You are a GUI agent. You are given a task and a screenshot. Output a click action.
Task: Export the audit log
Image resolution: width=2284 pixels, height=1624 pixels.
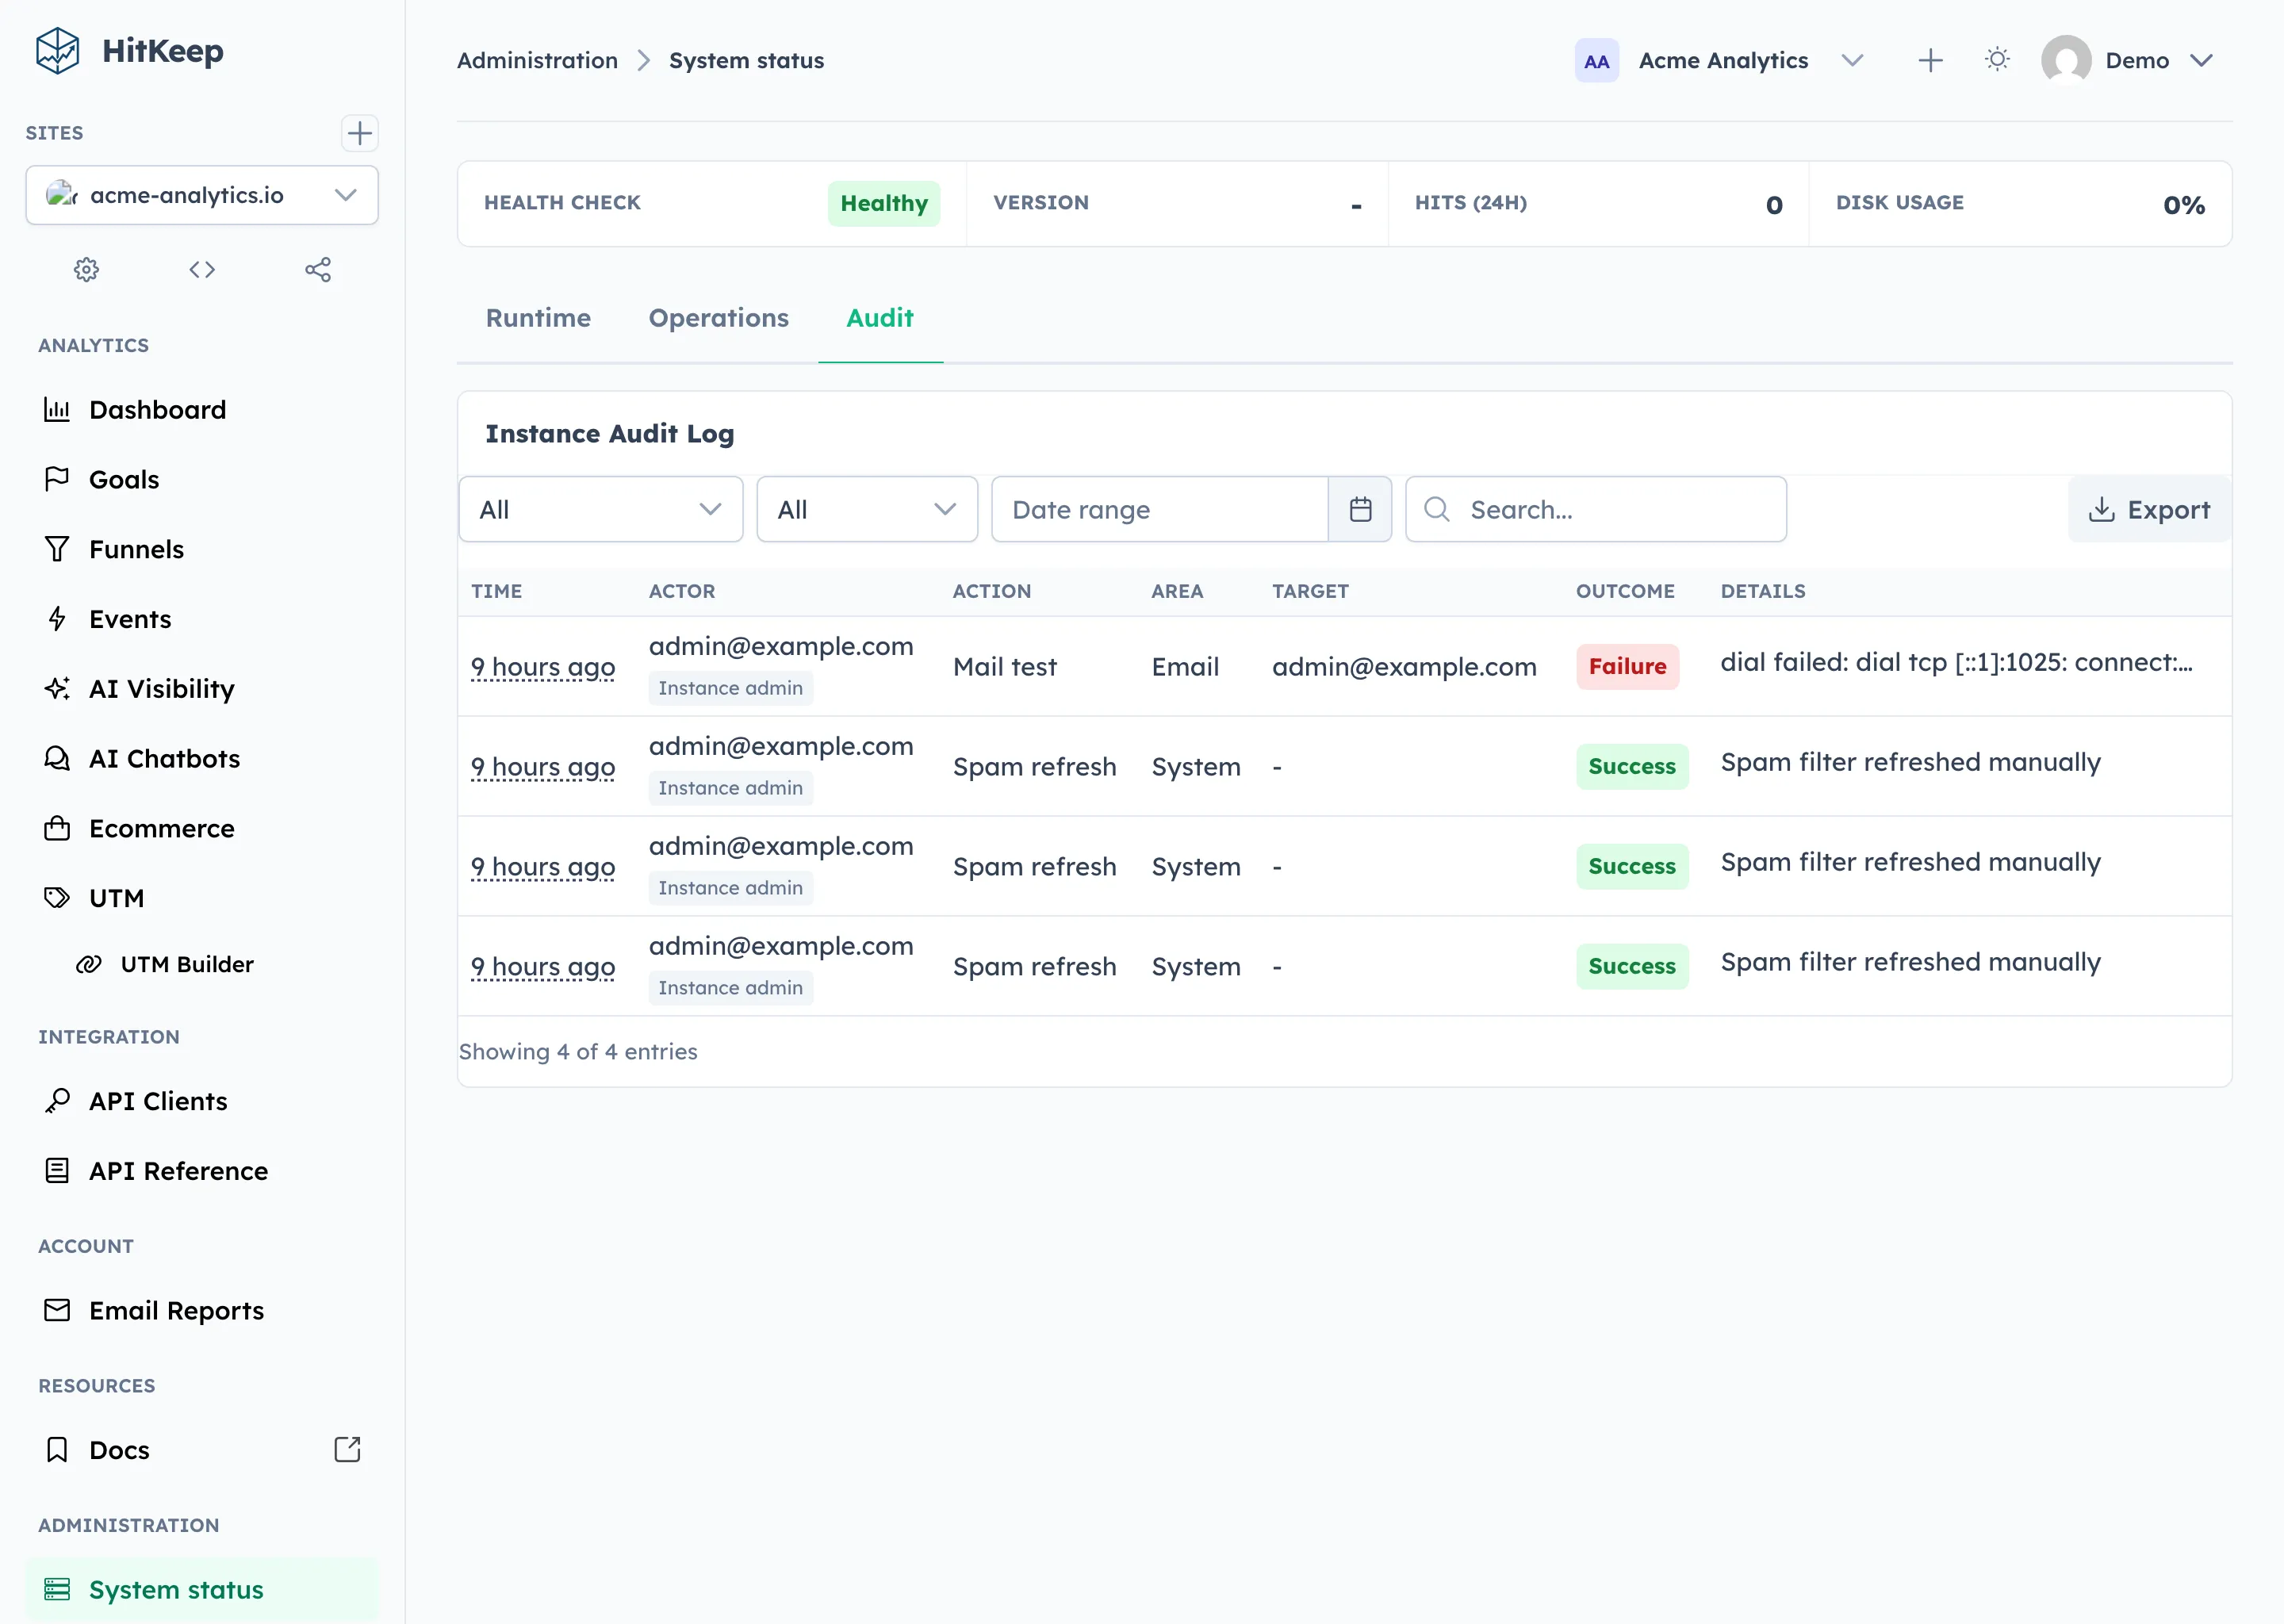pyautogui.click(x=2149, y=510)
